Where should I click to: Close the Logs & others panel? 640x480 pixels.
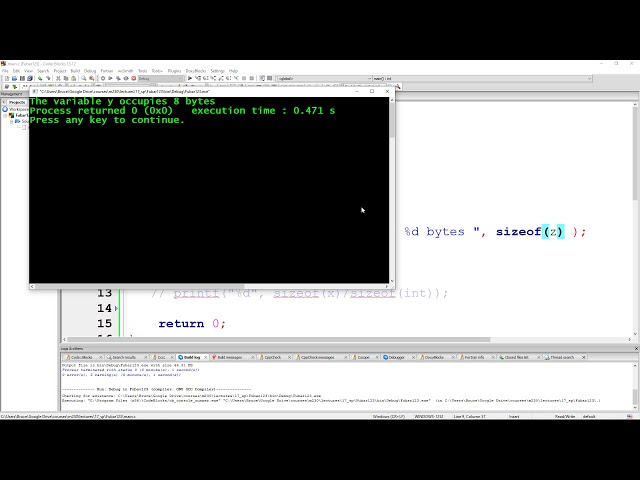click(636, 349)
